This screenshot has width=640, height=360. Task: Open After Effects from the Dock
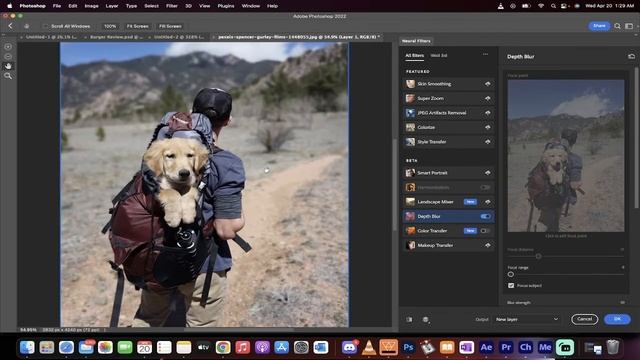tap(486, 347)
